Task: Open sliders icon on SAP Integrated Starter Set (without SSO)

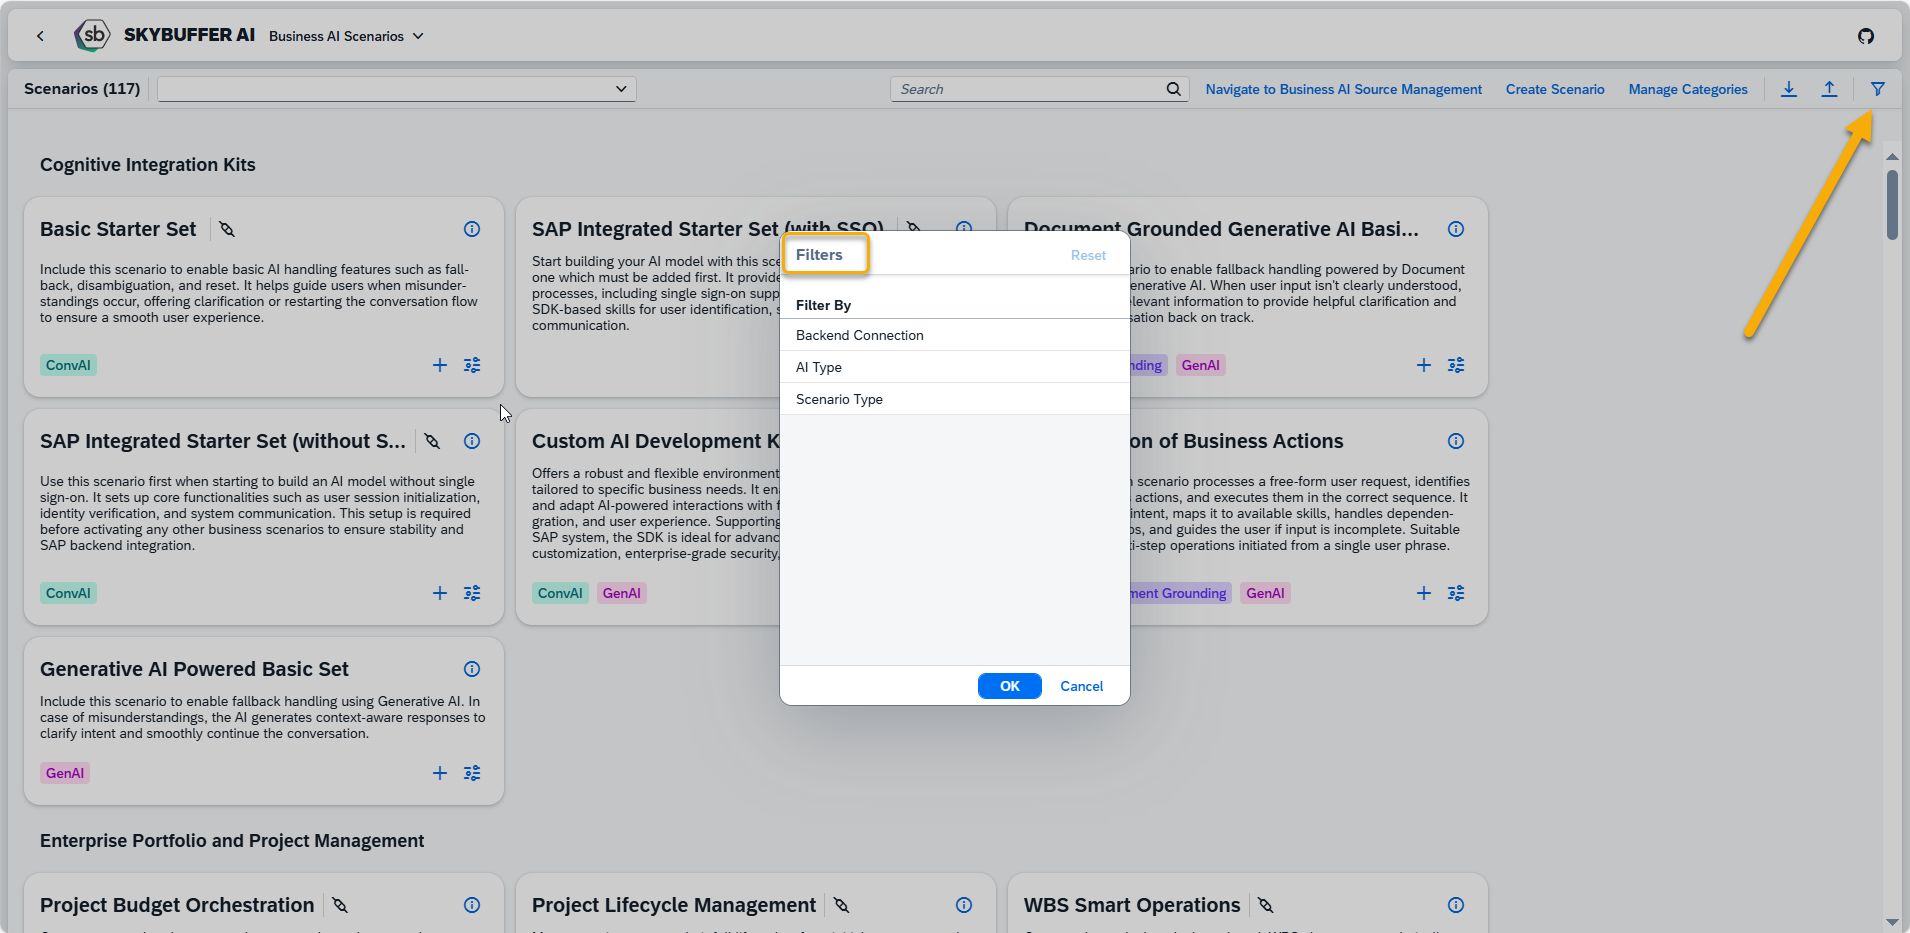Action: (x=472, y=593)
